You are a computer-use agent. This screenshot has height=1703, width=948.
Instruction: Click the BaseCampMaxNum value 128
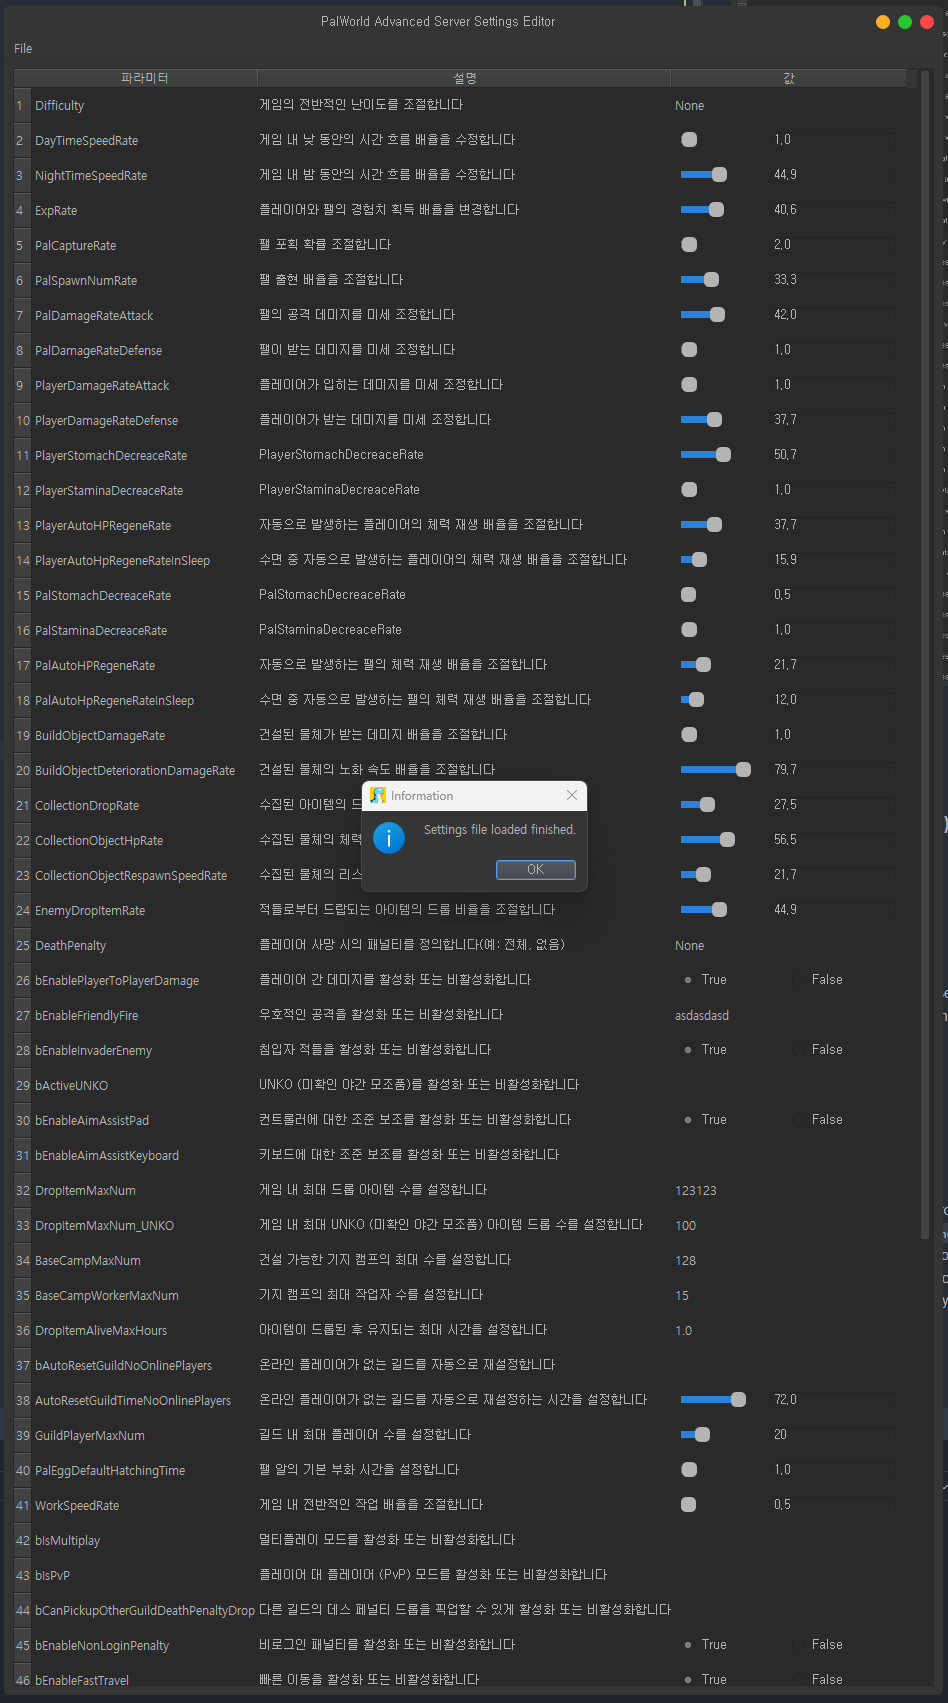686,1261
